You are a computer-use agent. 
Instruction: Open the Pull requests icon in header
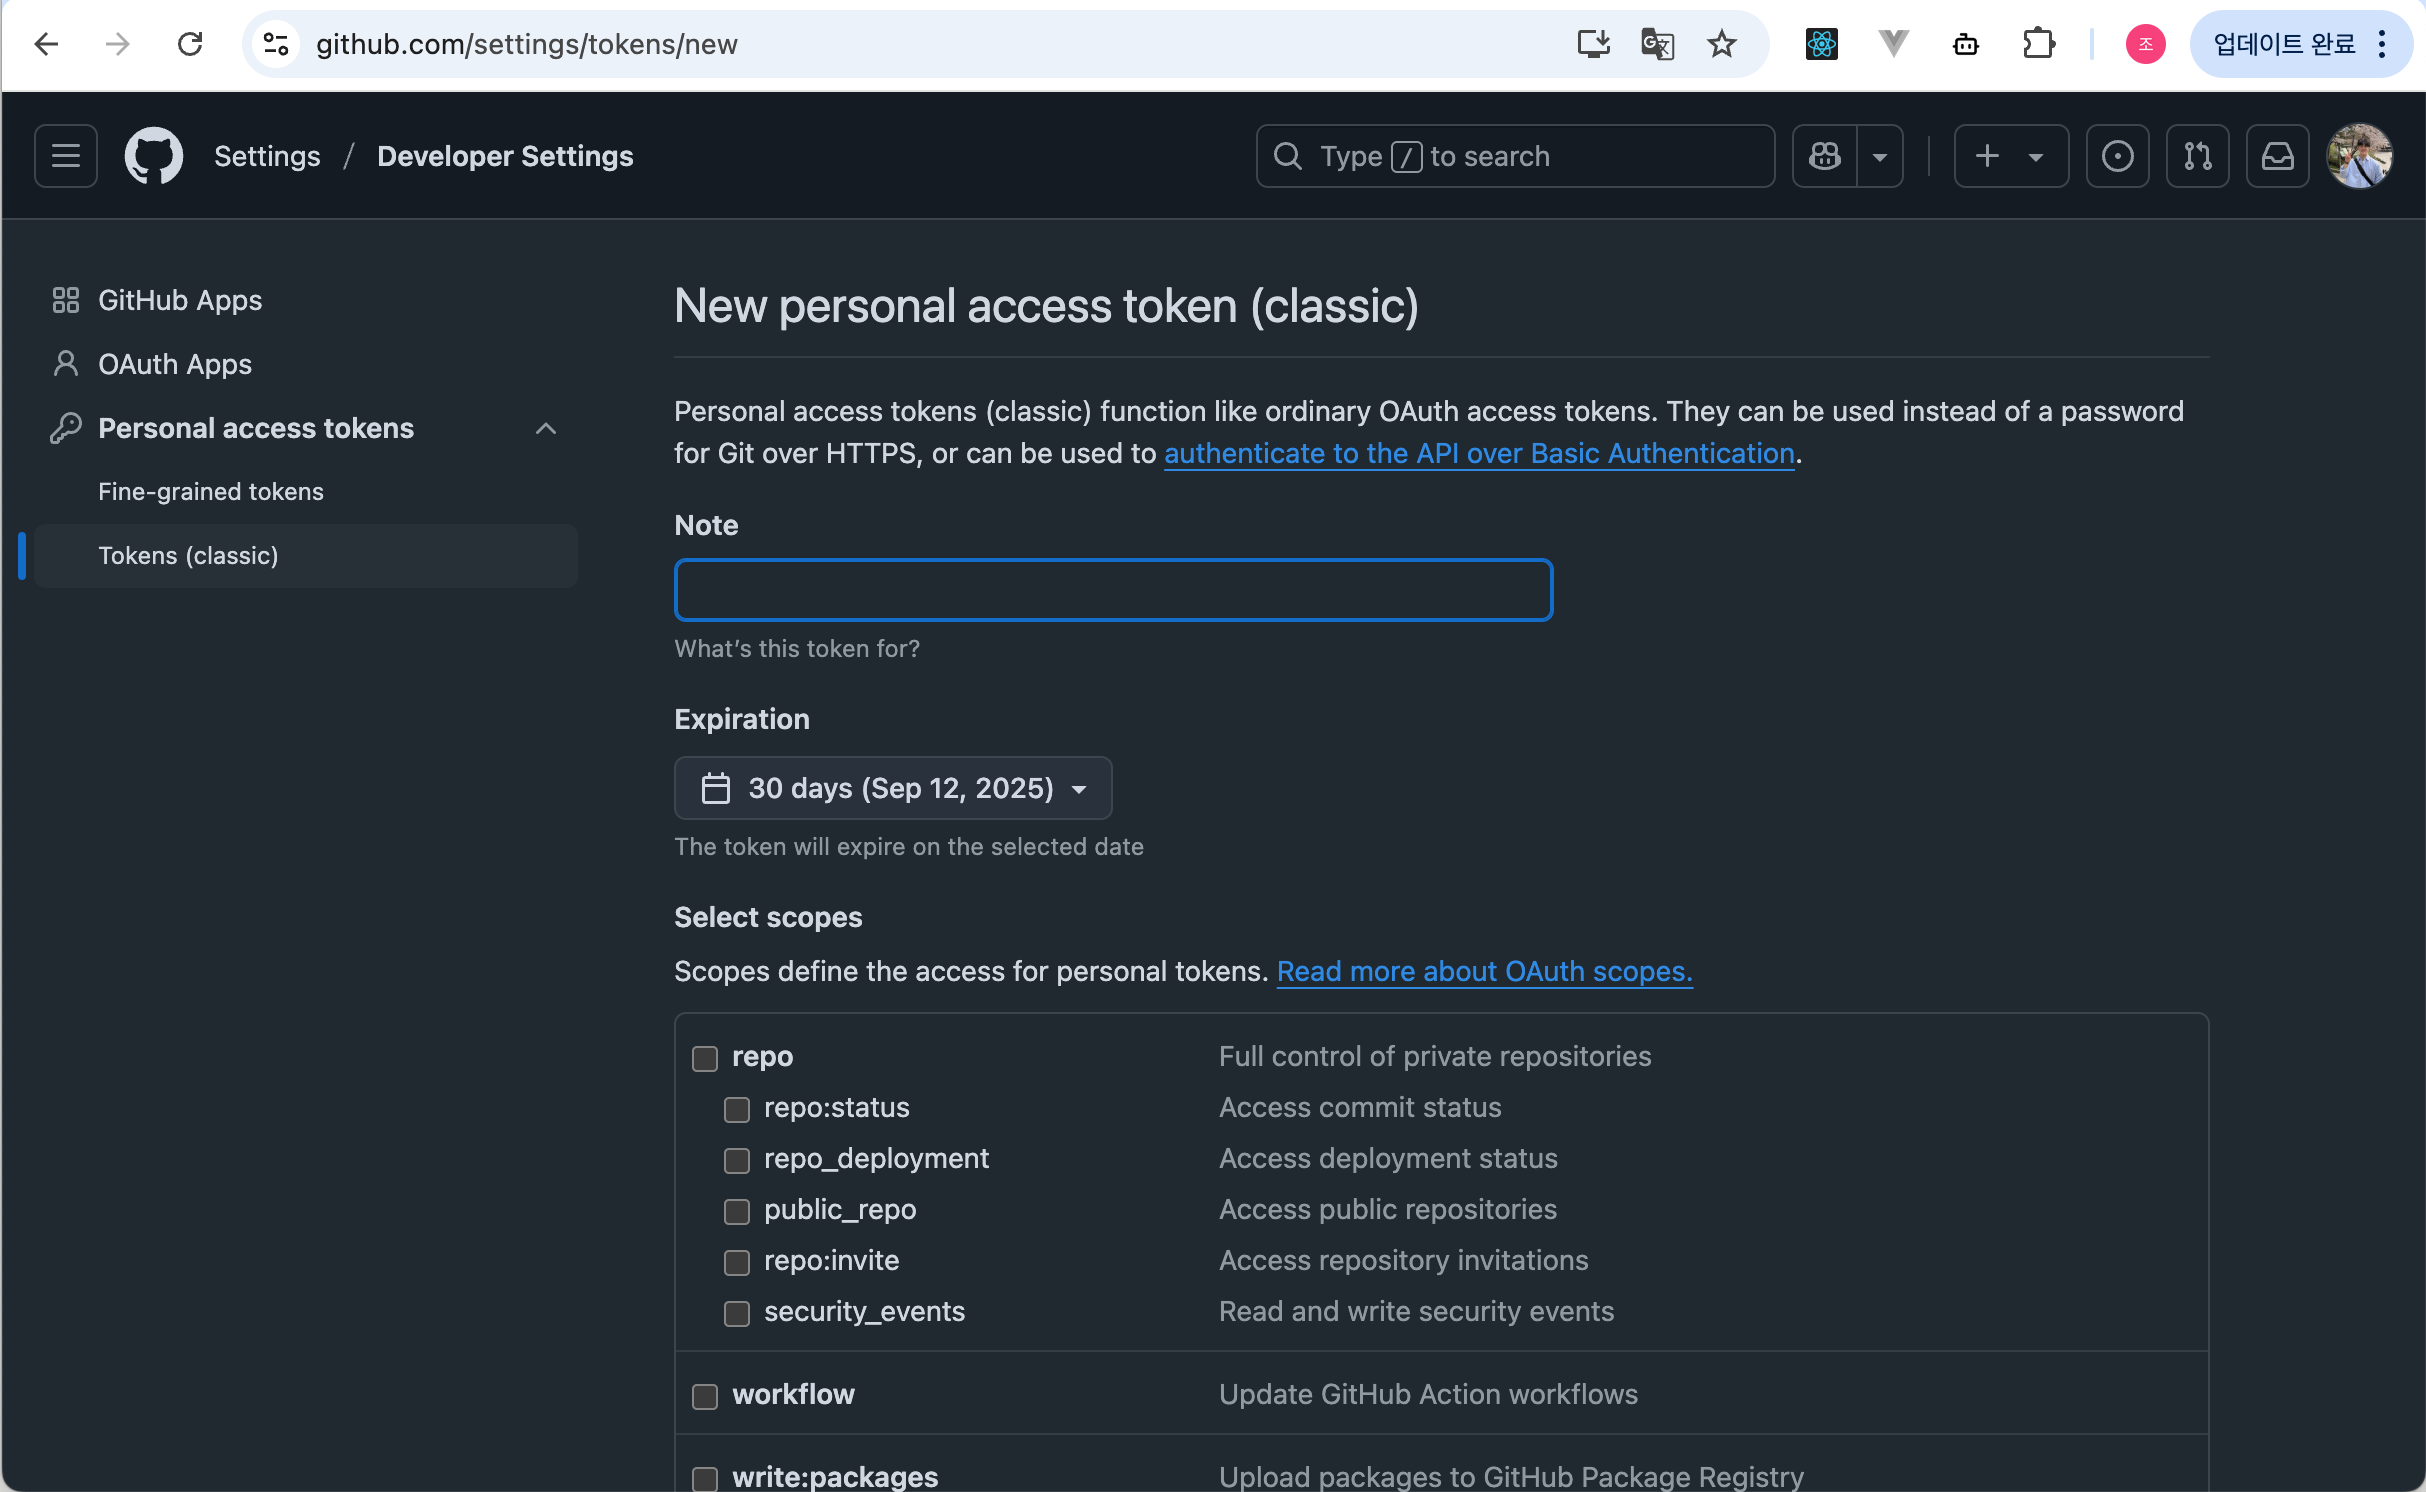(x=2197, y=156)
